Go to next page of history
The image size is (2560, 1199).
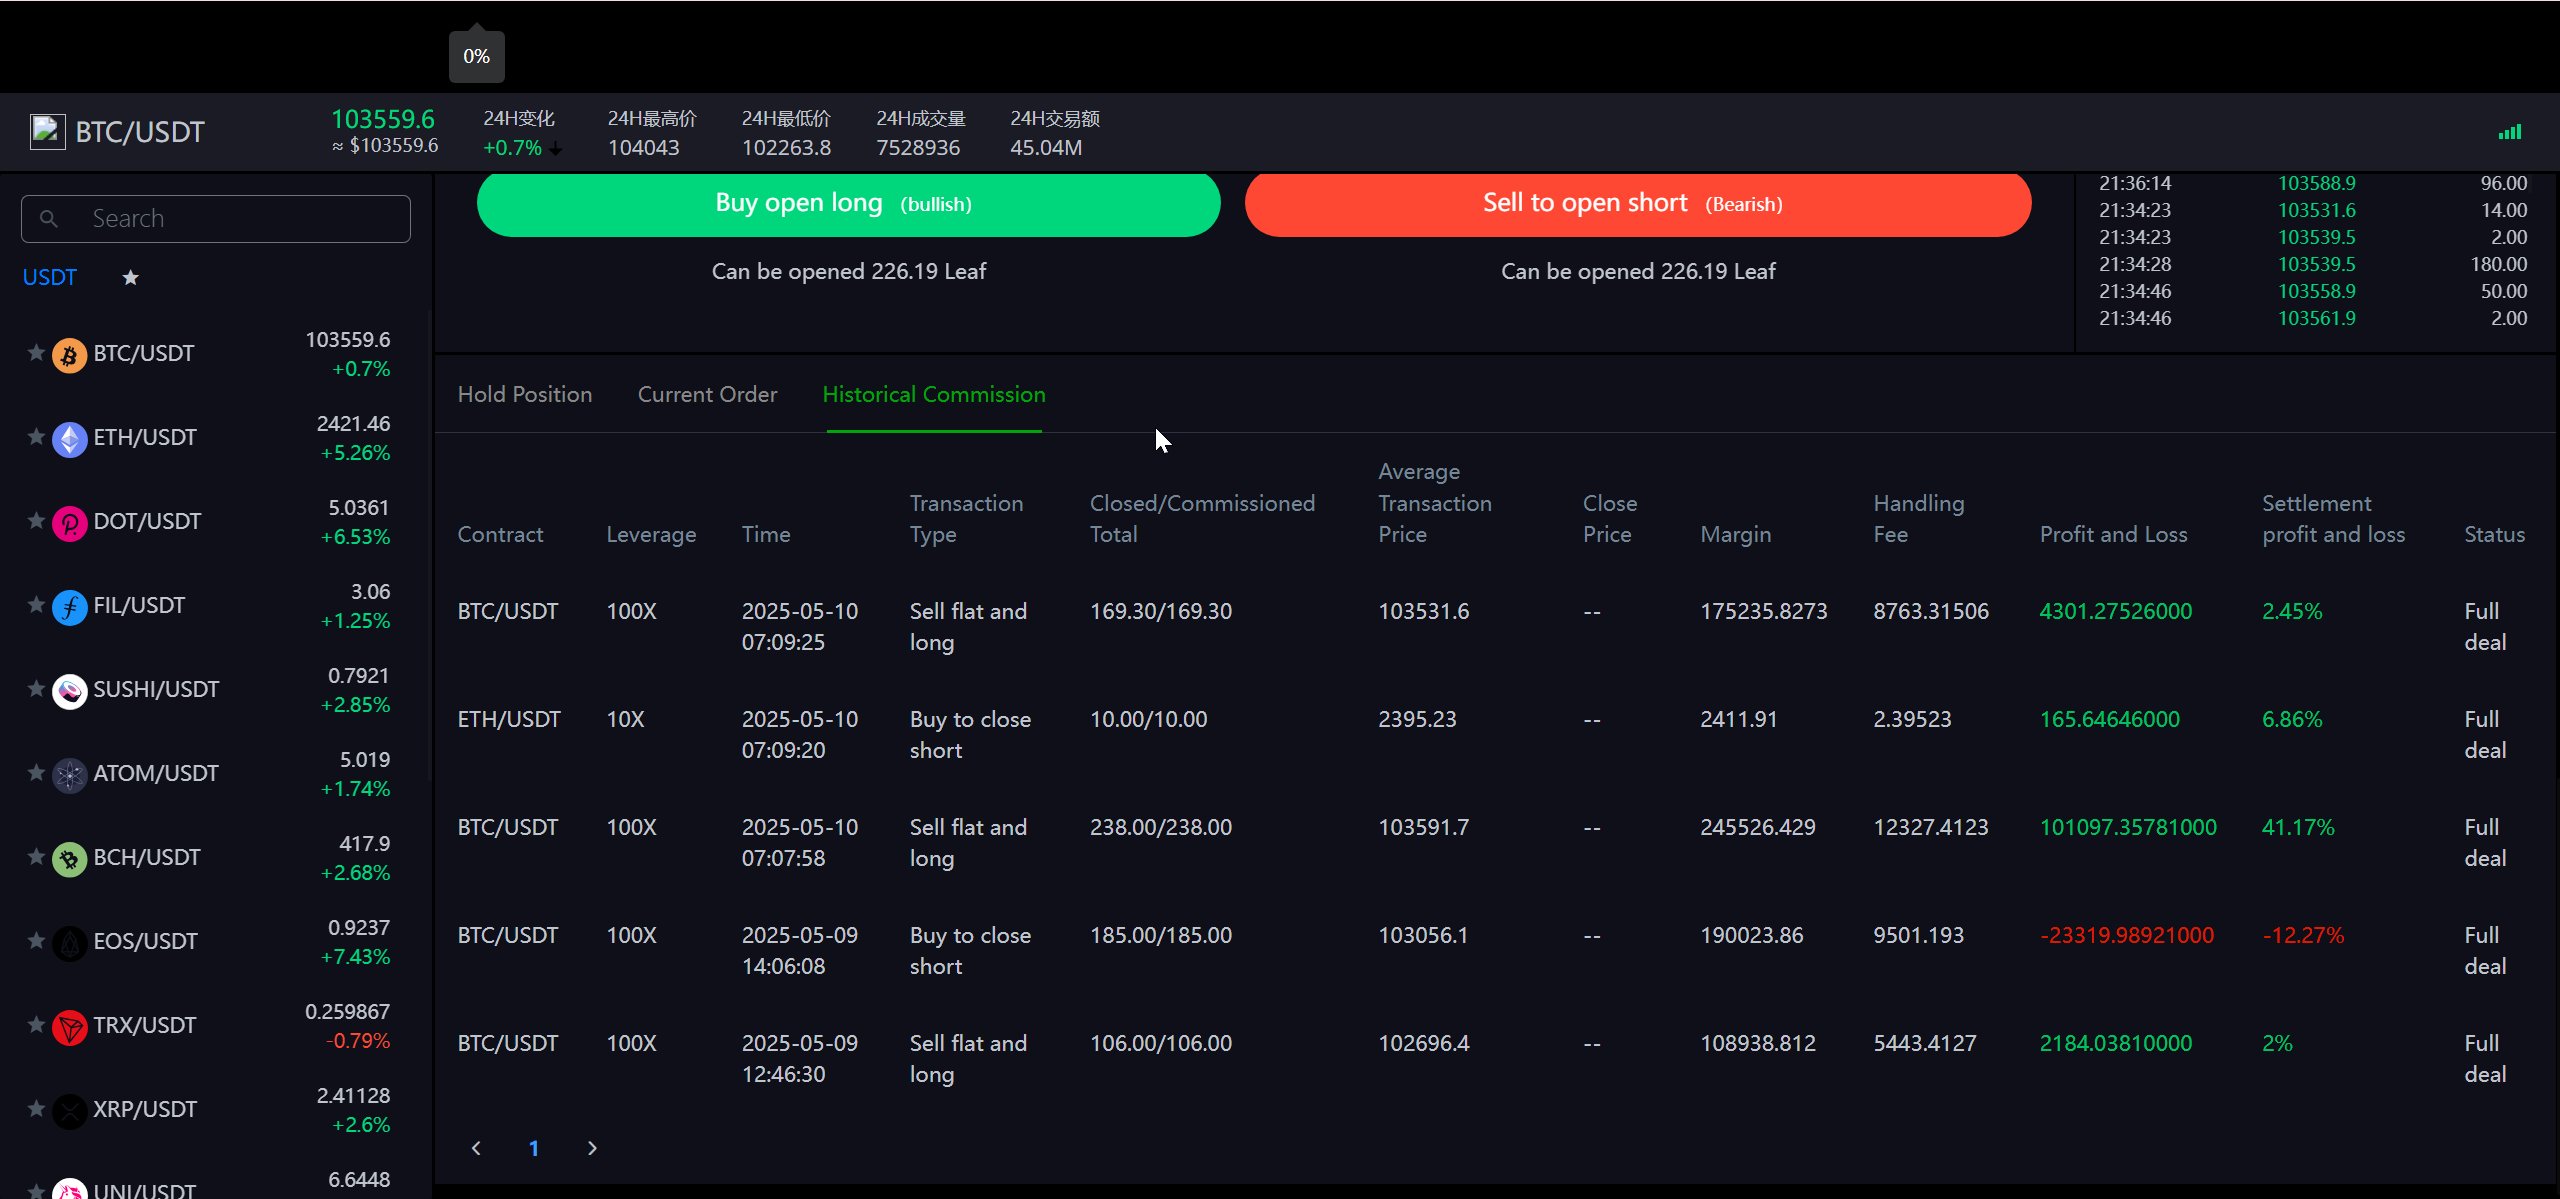click(x=592, y=1148)
